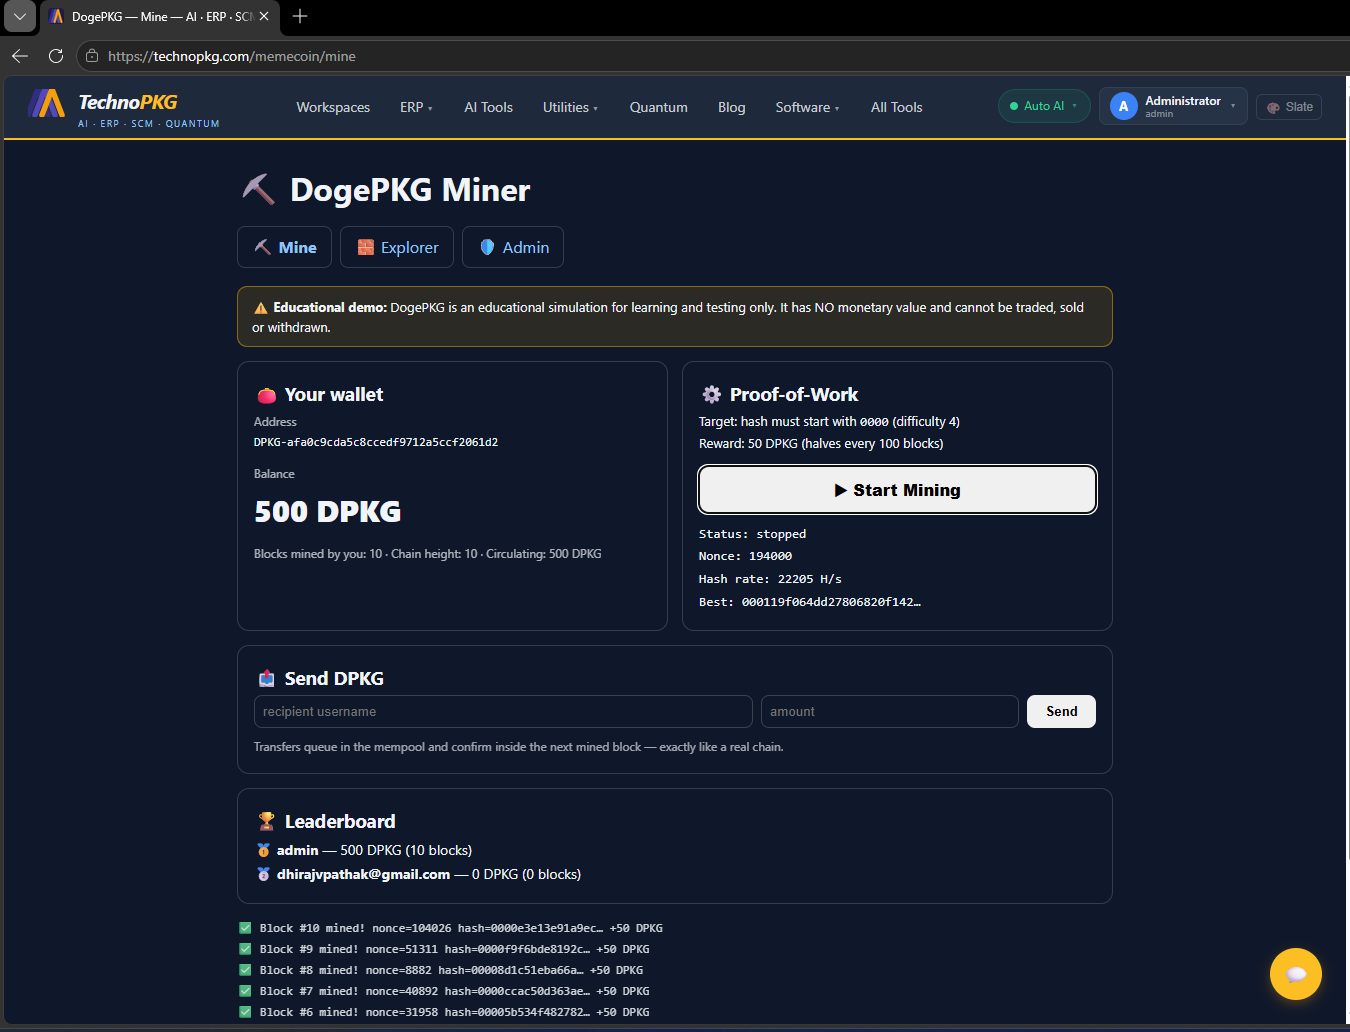Click the Leaderboard trophy icon

(266, 821)
